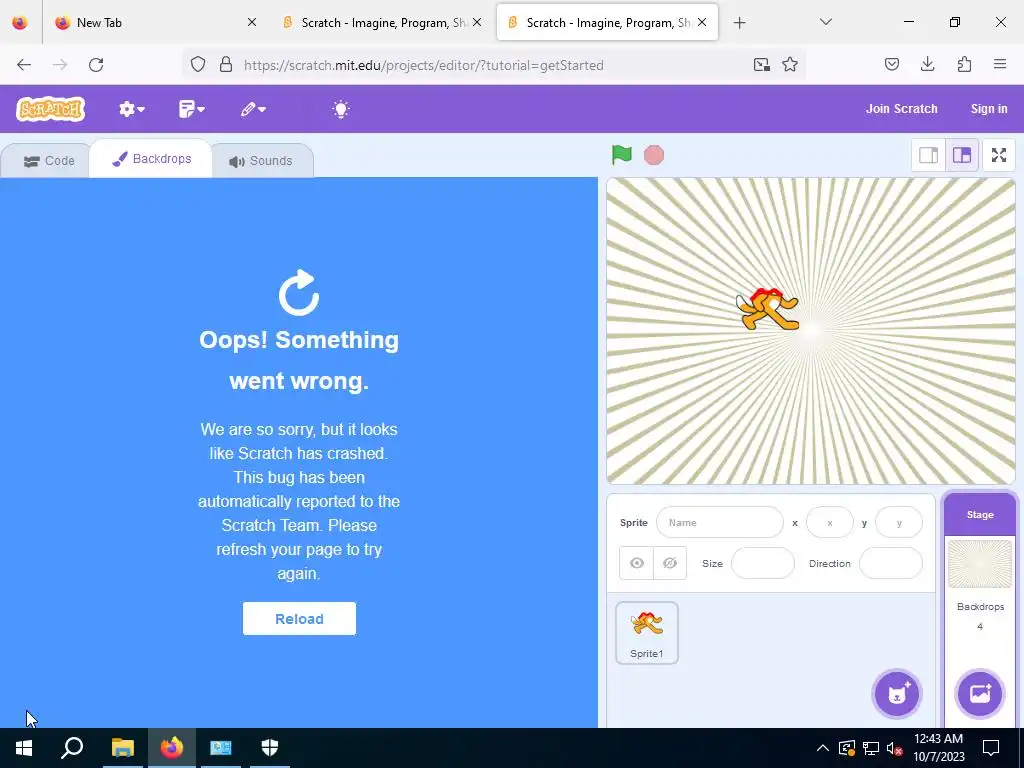The height and width of the screenshot is (768, 1024).
Task: Click the Firefox View pinned icon
Action: click(x=20, y=23)
